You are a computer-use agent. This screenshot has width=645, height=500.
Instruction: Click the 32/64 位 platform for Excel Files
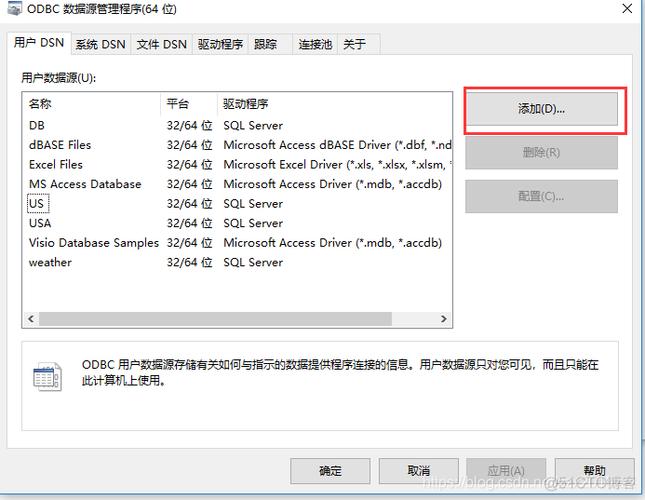tap(189, 164)
